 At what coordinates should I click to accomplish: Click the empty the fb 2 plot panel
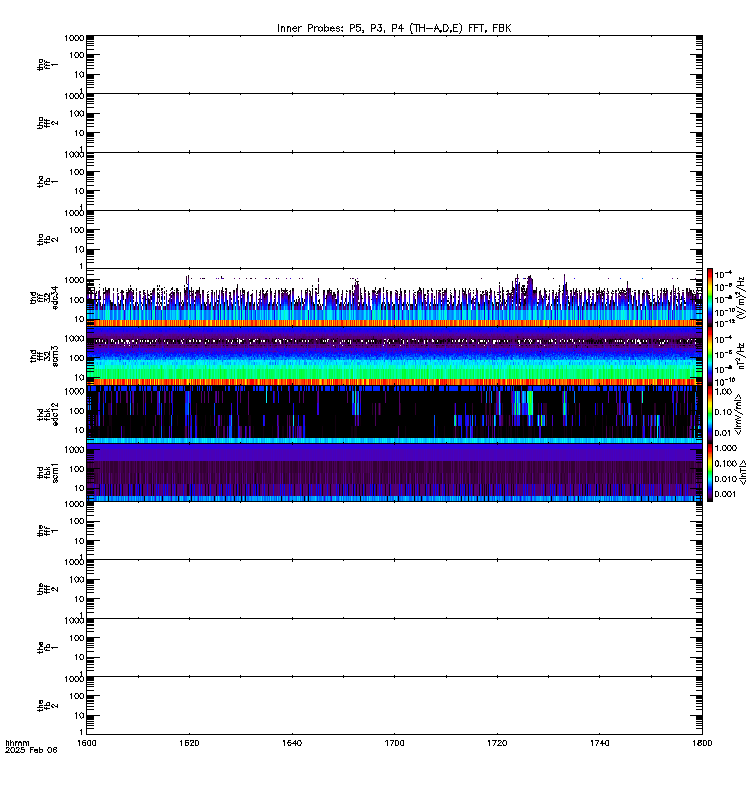(394, 706)
